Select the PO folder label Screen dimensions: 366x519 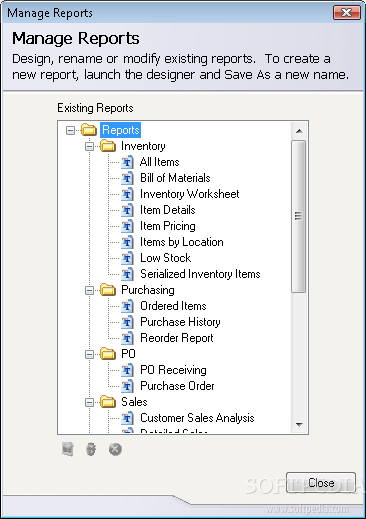[128, 354]
